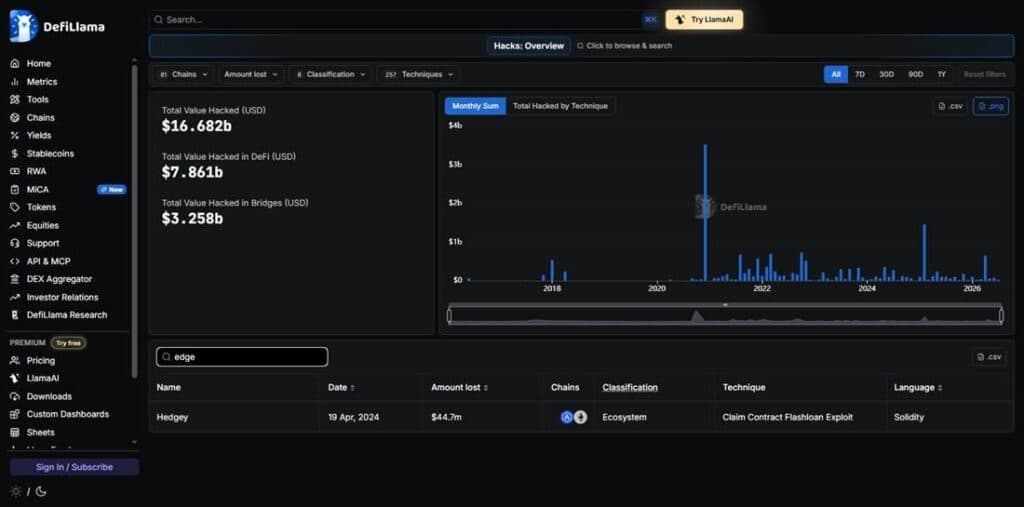The width and height of the screenshot is (1024, 507).
Task: Click the Try LlamaAI button
Action: [x=704, y=20]
